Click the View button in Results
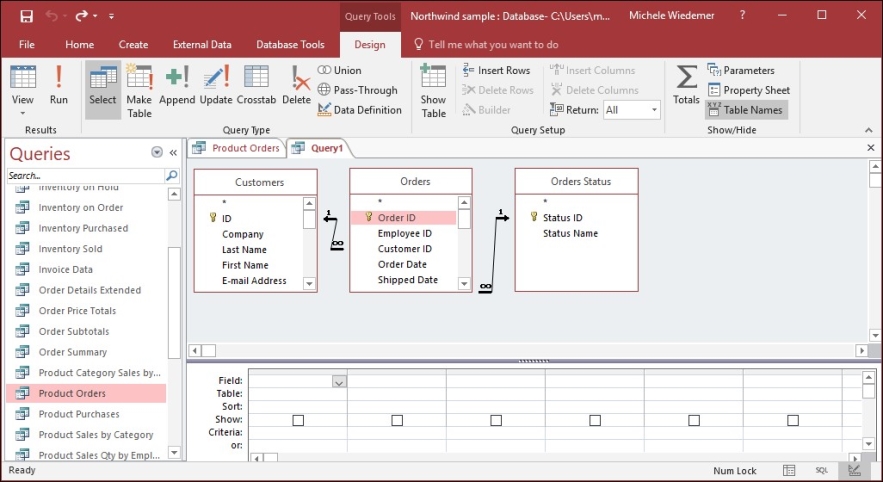Viewport: 883px width, 482px height. pyautogui.click(x=23, y=90)
